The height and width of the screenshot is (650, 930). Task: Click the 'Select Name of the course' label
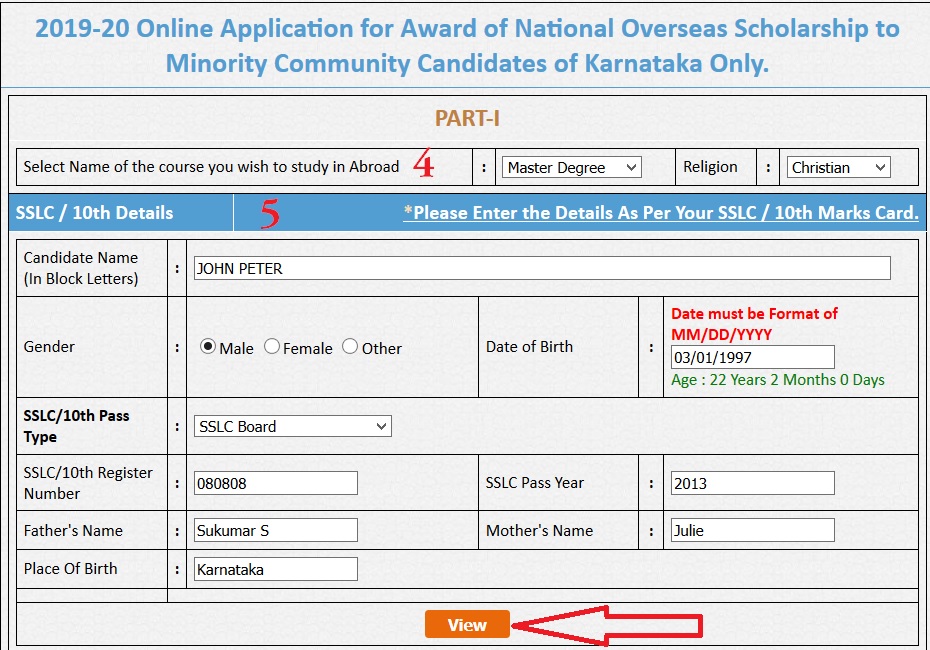(x=211, y=167)
